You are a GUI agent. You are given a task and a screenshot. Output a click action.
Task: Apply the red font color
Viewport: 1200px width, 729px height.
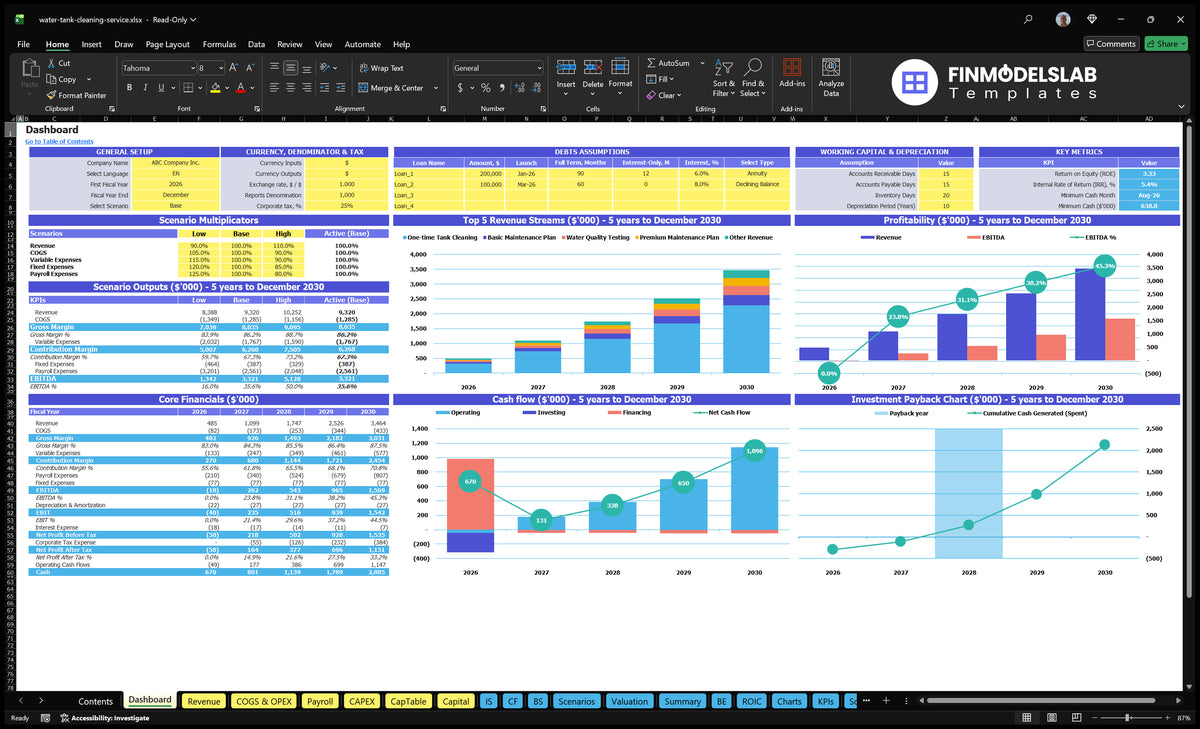coord(240,88)
